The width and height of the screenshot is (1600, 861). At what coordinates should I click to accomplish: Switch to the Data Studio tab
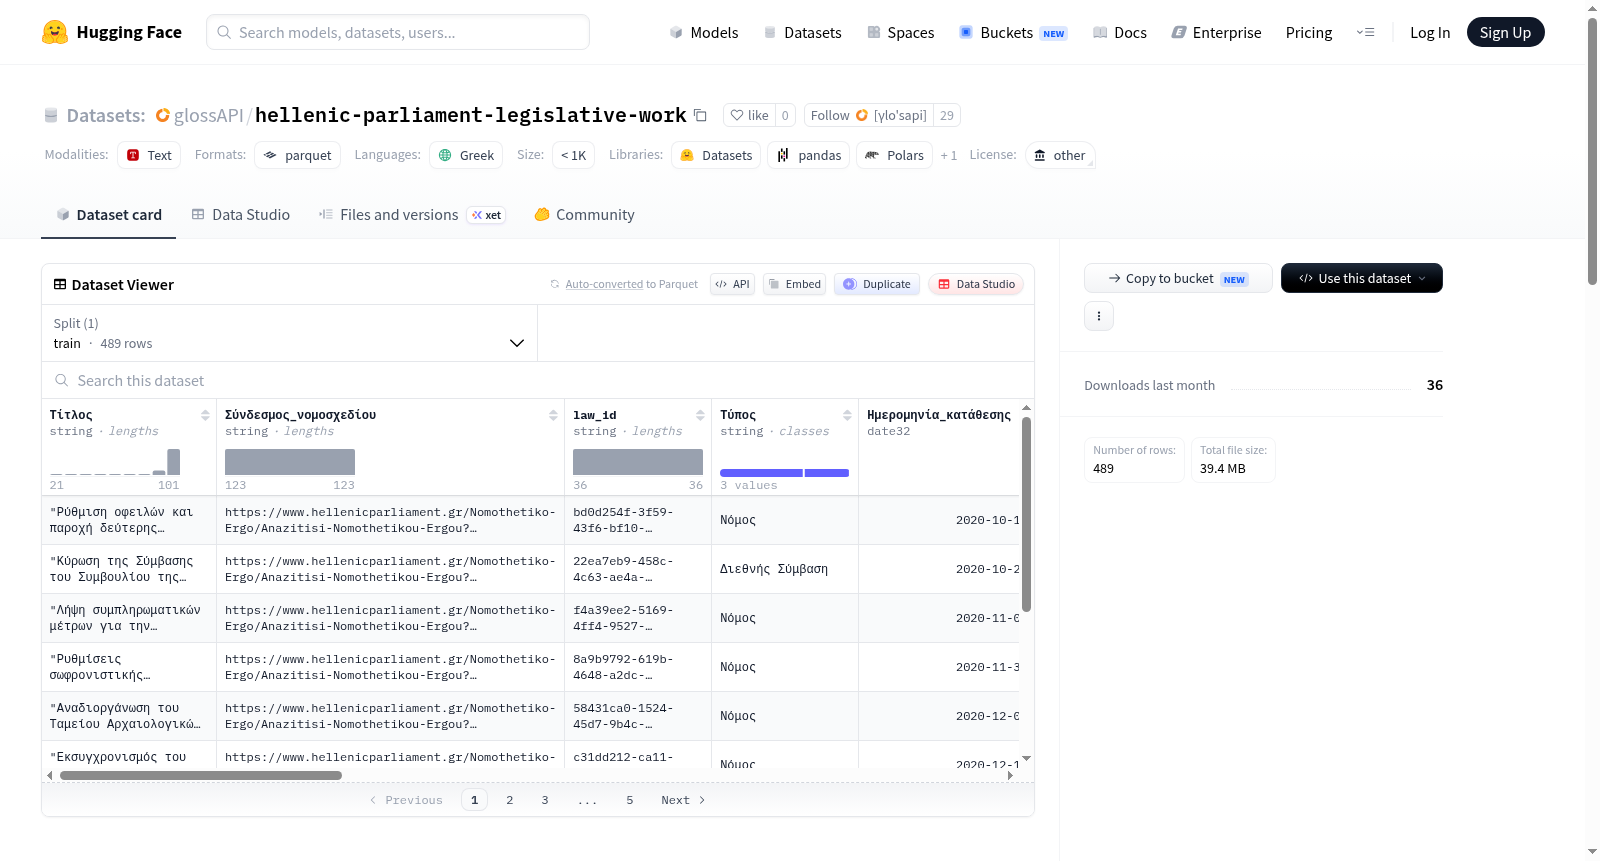coord(241,215)
